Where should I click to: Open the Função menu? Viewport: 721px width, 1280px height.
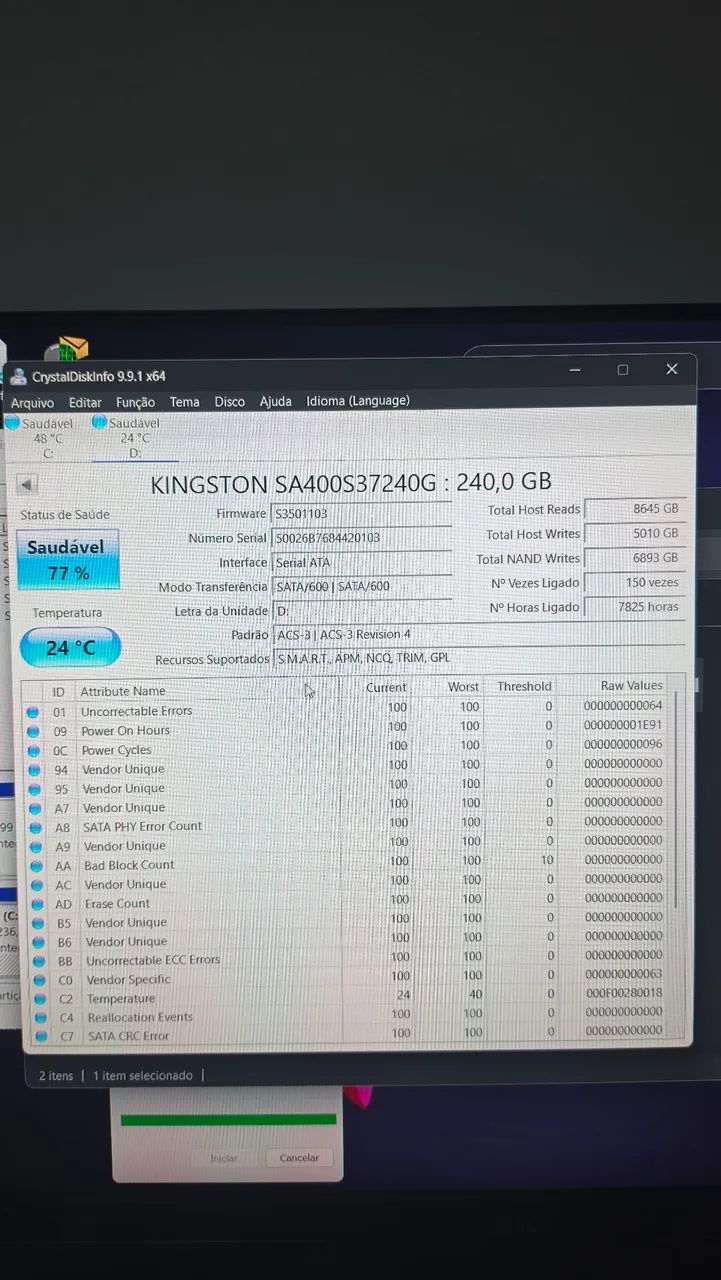[x=135, y=402]
